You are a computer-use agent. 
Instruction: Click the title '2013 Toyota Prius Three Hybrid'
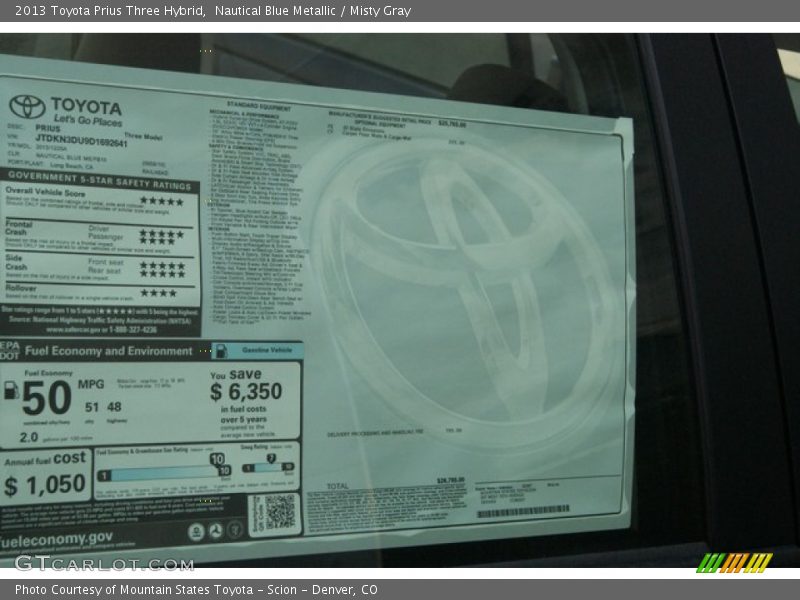click(110, 11)
